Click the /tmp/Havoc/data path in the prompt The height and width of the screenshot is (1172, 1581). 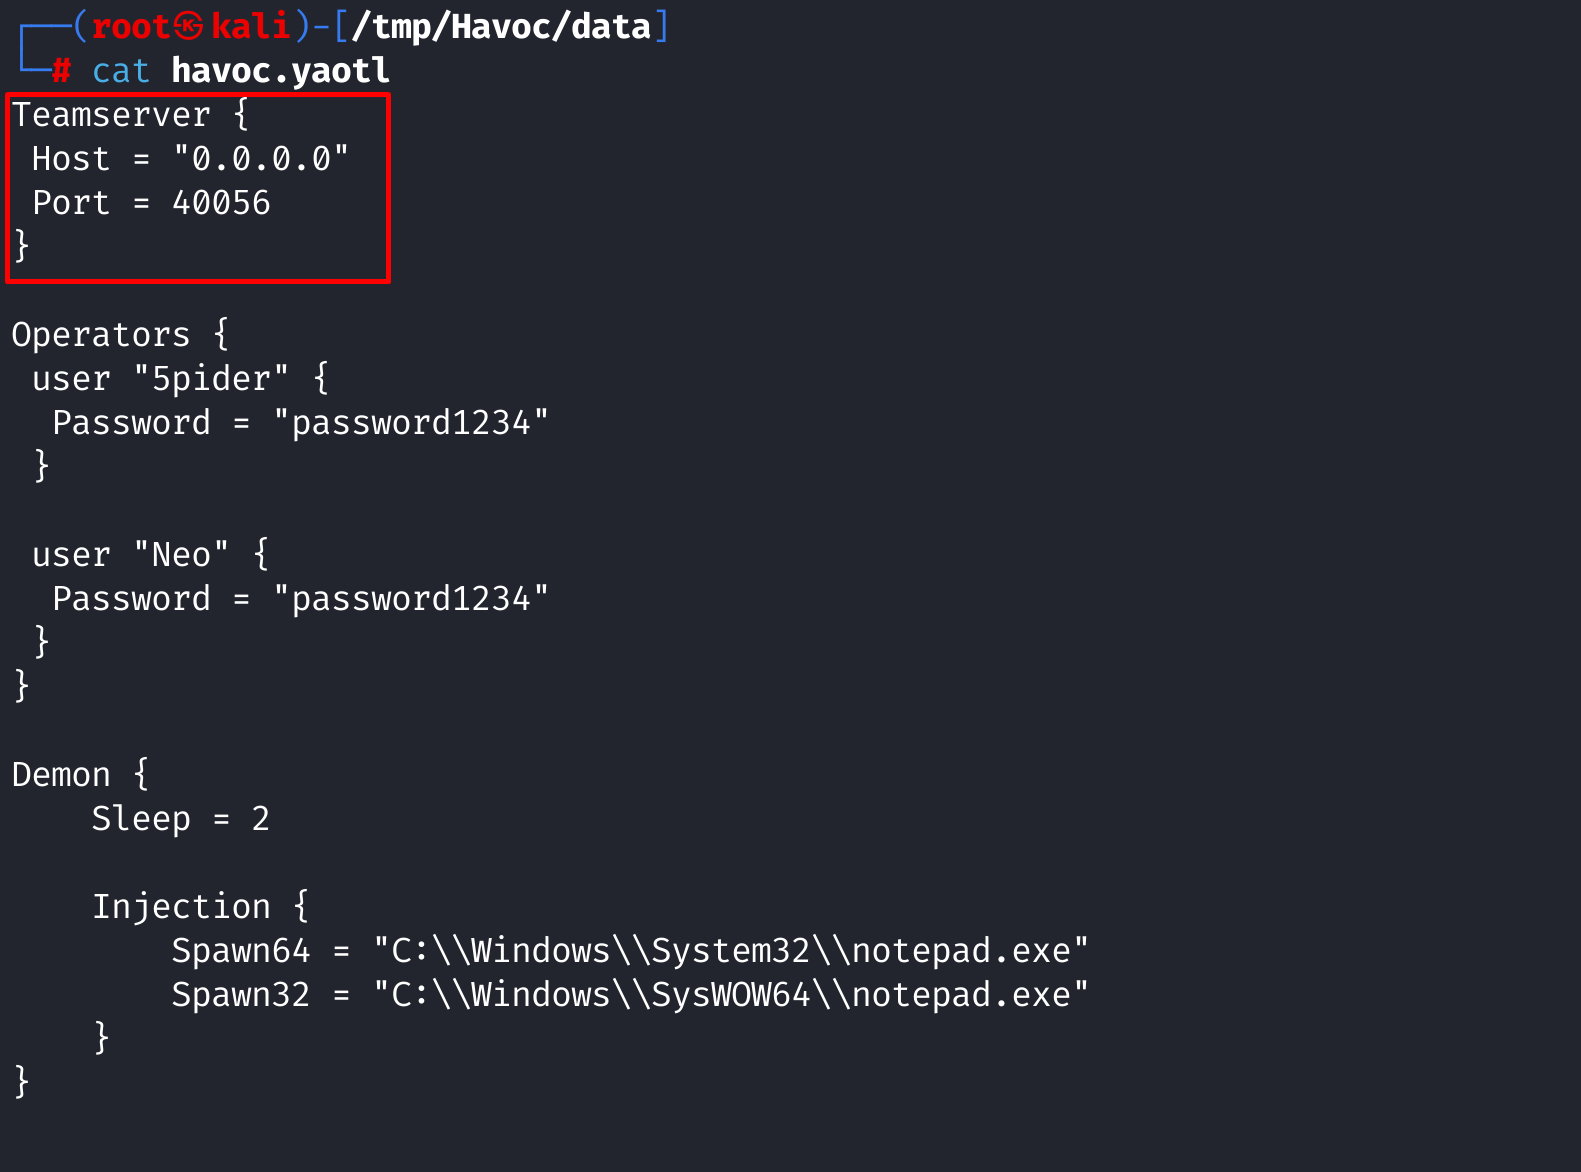pos(511,26)
